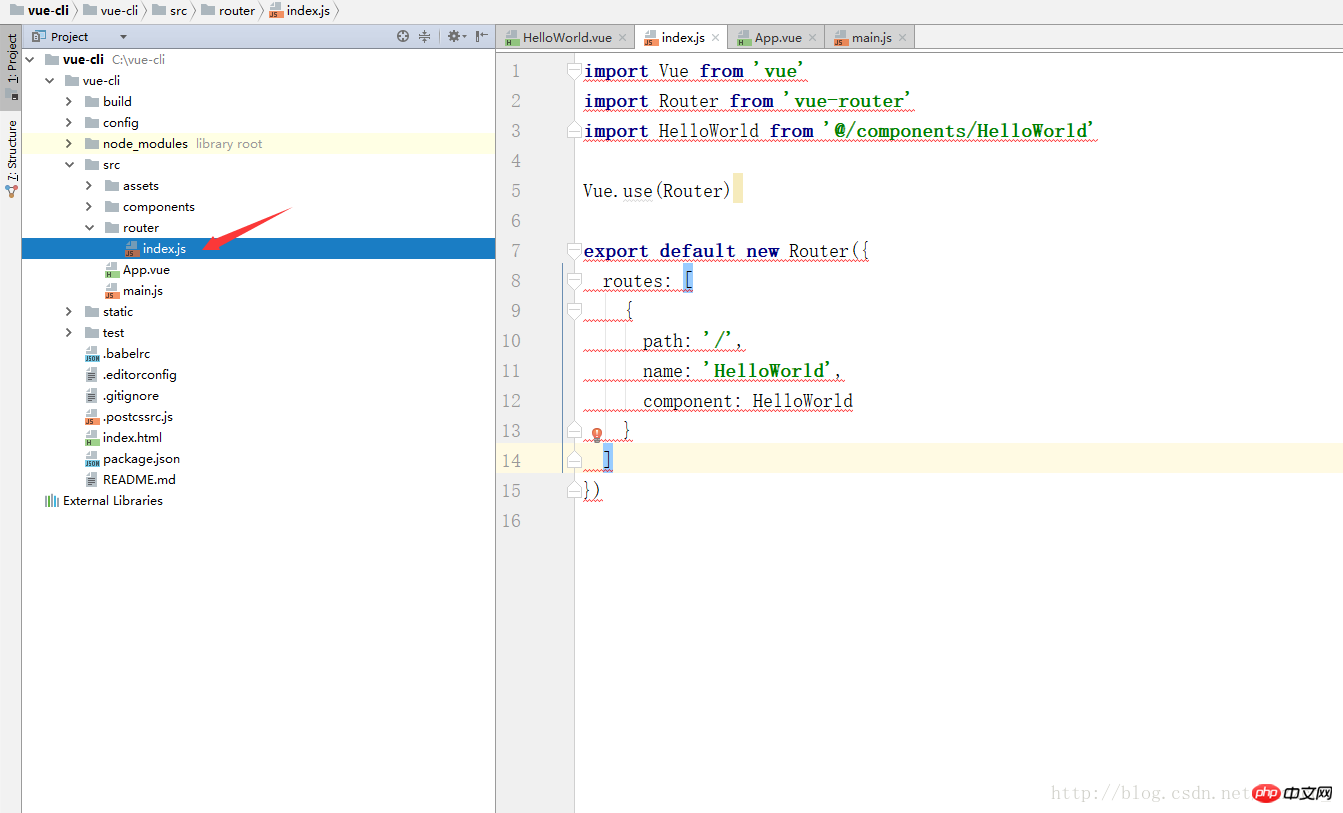The image size is (1343, 813).
Task: Close the main.js tab
Action: (x=903, y=38)
